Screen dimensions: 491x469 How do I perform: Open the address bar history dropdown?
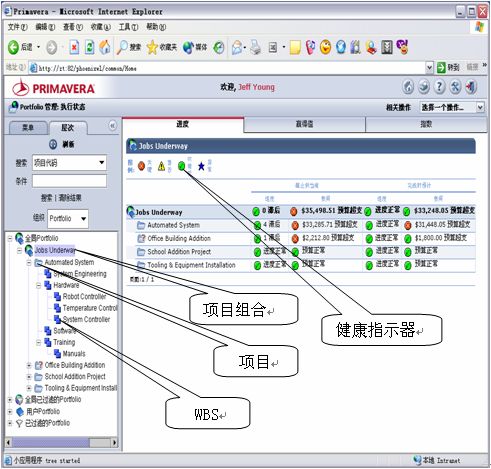[429, 68]
